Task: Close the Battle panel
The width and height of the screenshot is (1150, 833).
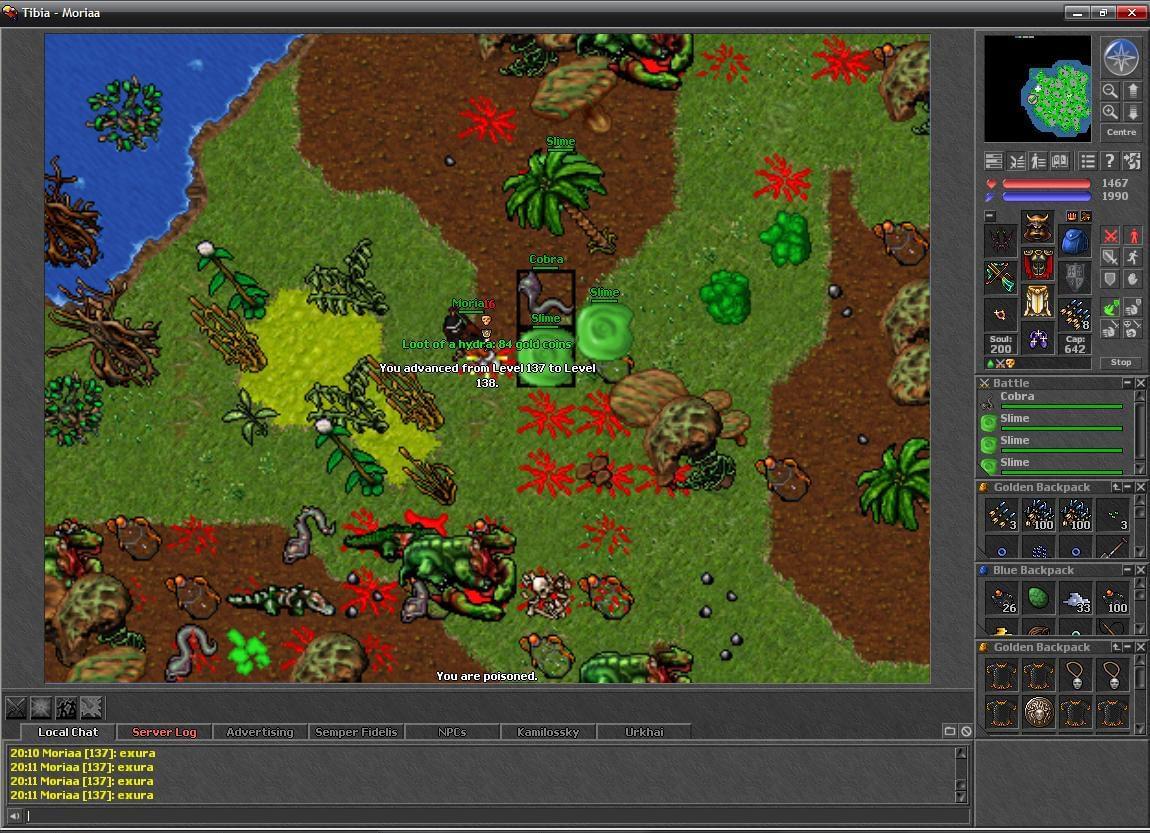Action: point(1140,383)
